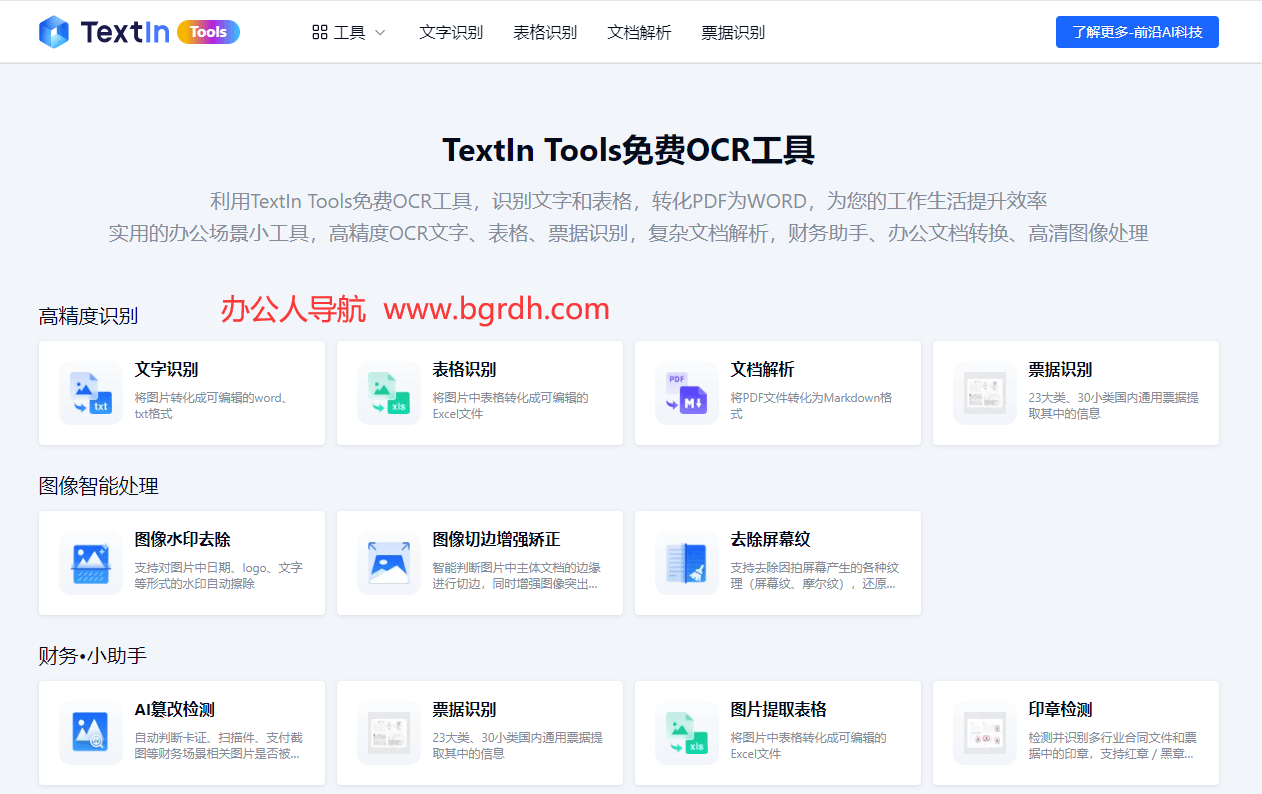
Task: Click the TextIn logo icon
Action: coord(55,31)
